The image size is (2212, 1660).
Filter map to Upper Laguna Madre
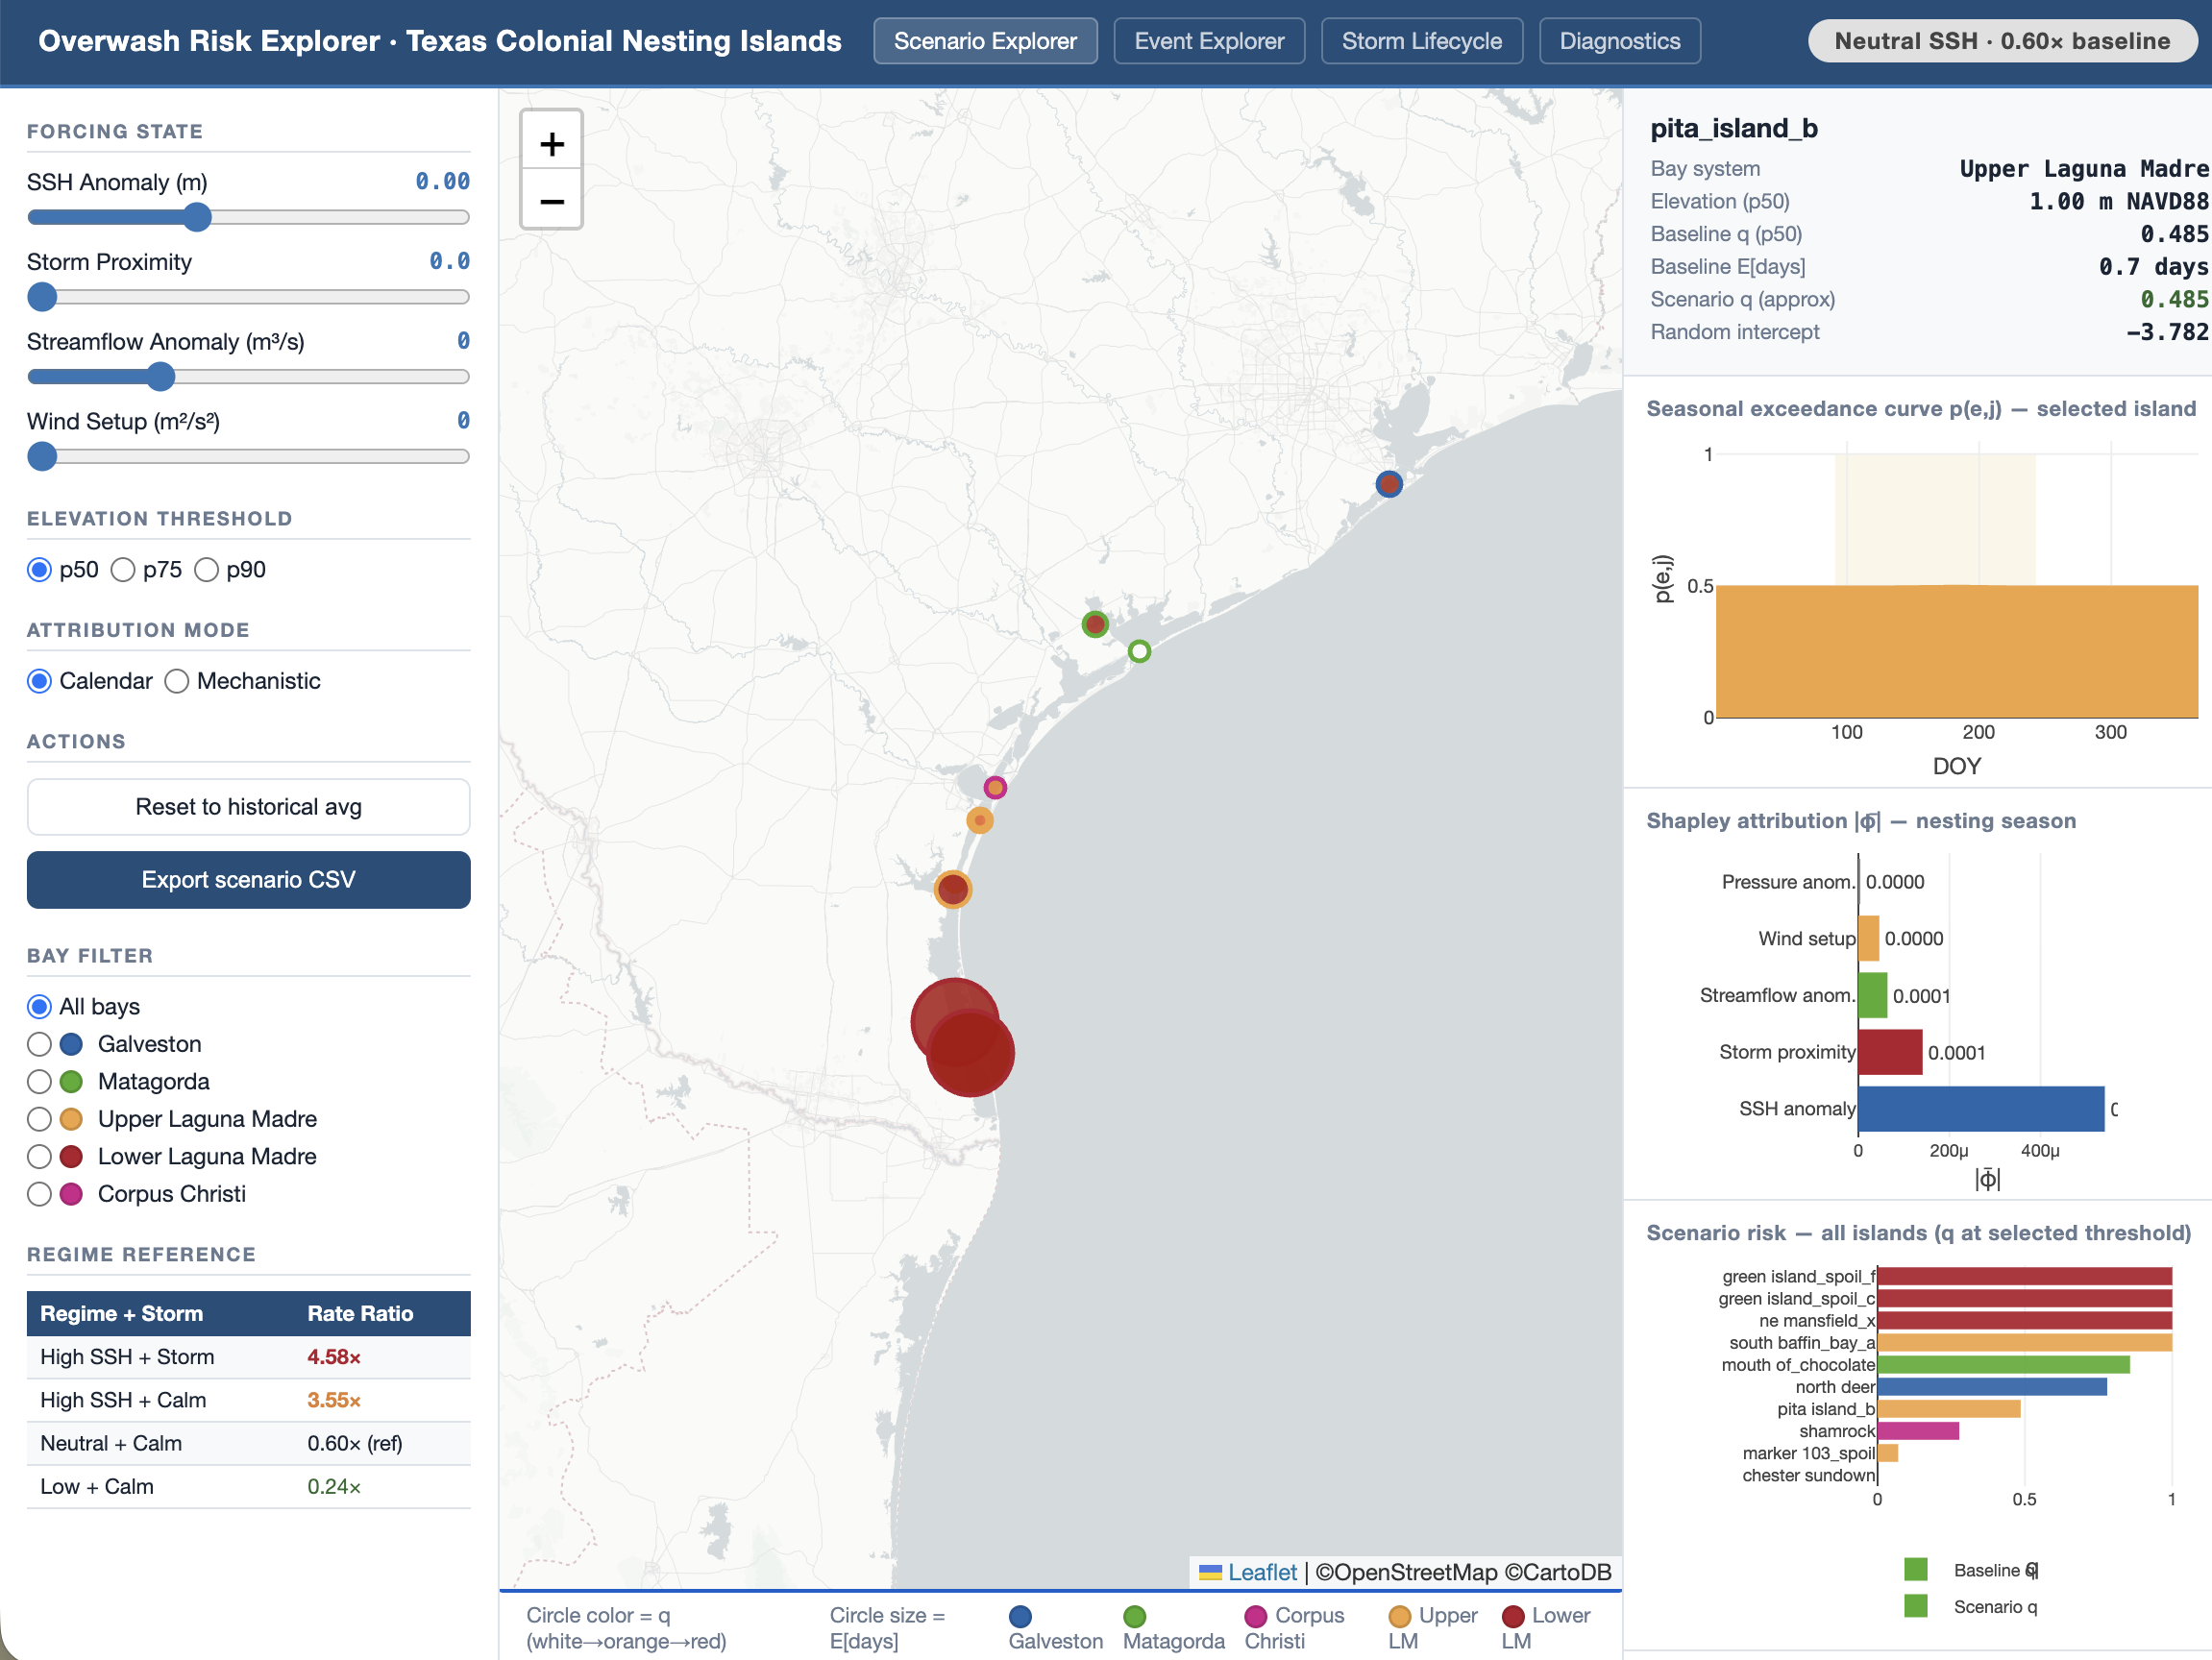[x=39, y=1119]
